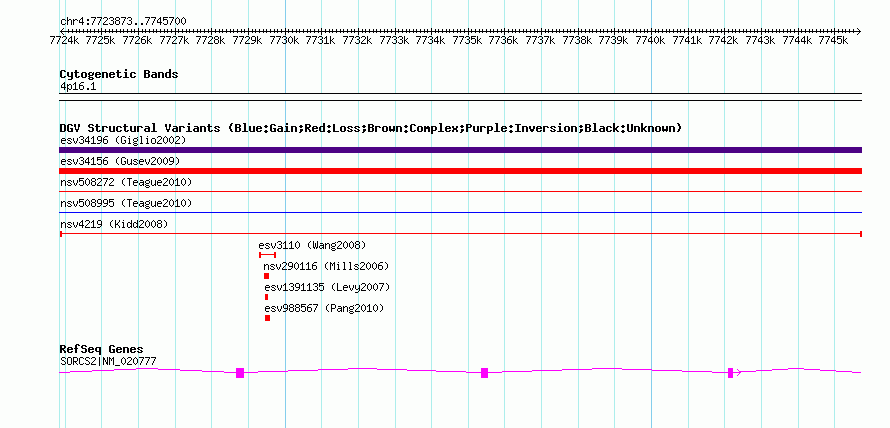Select the esv1391135 small red feature
The height and width of the screenshot is (428, 890).
(266, 297)
